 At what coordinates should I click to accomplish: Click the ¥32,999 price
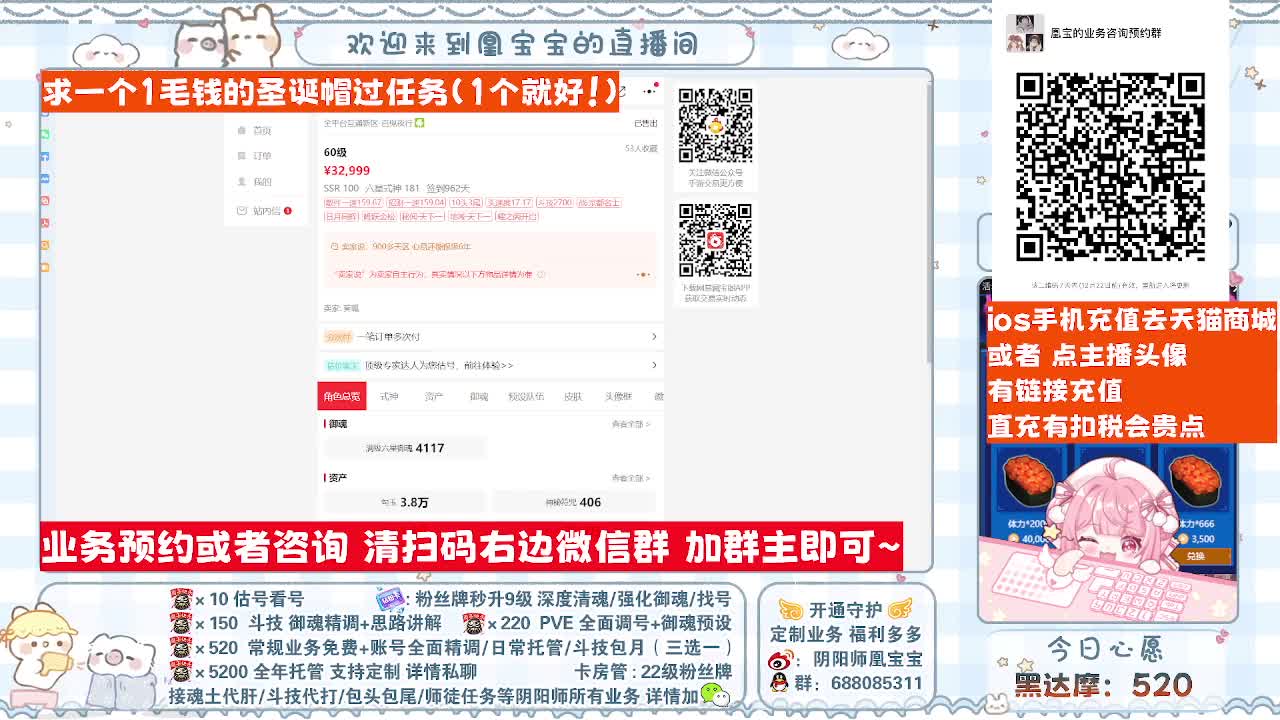(x=347, y=171)
